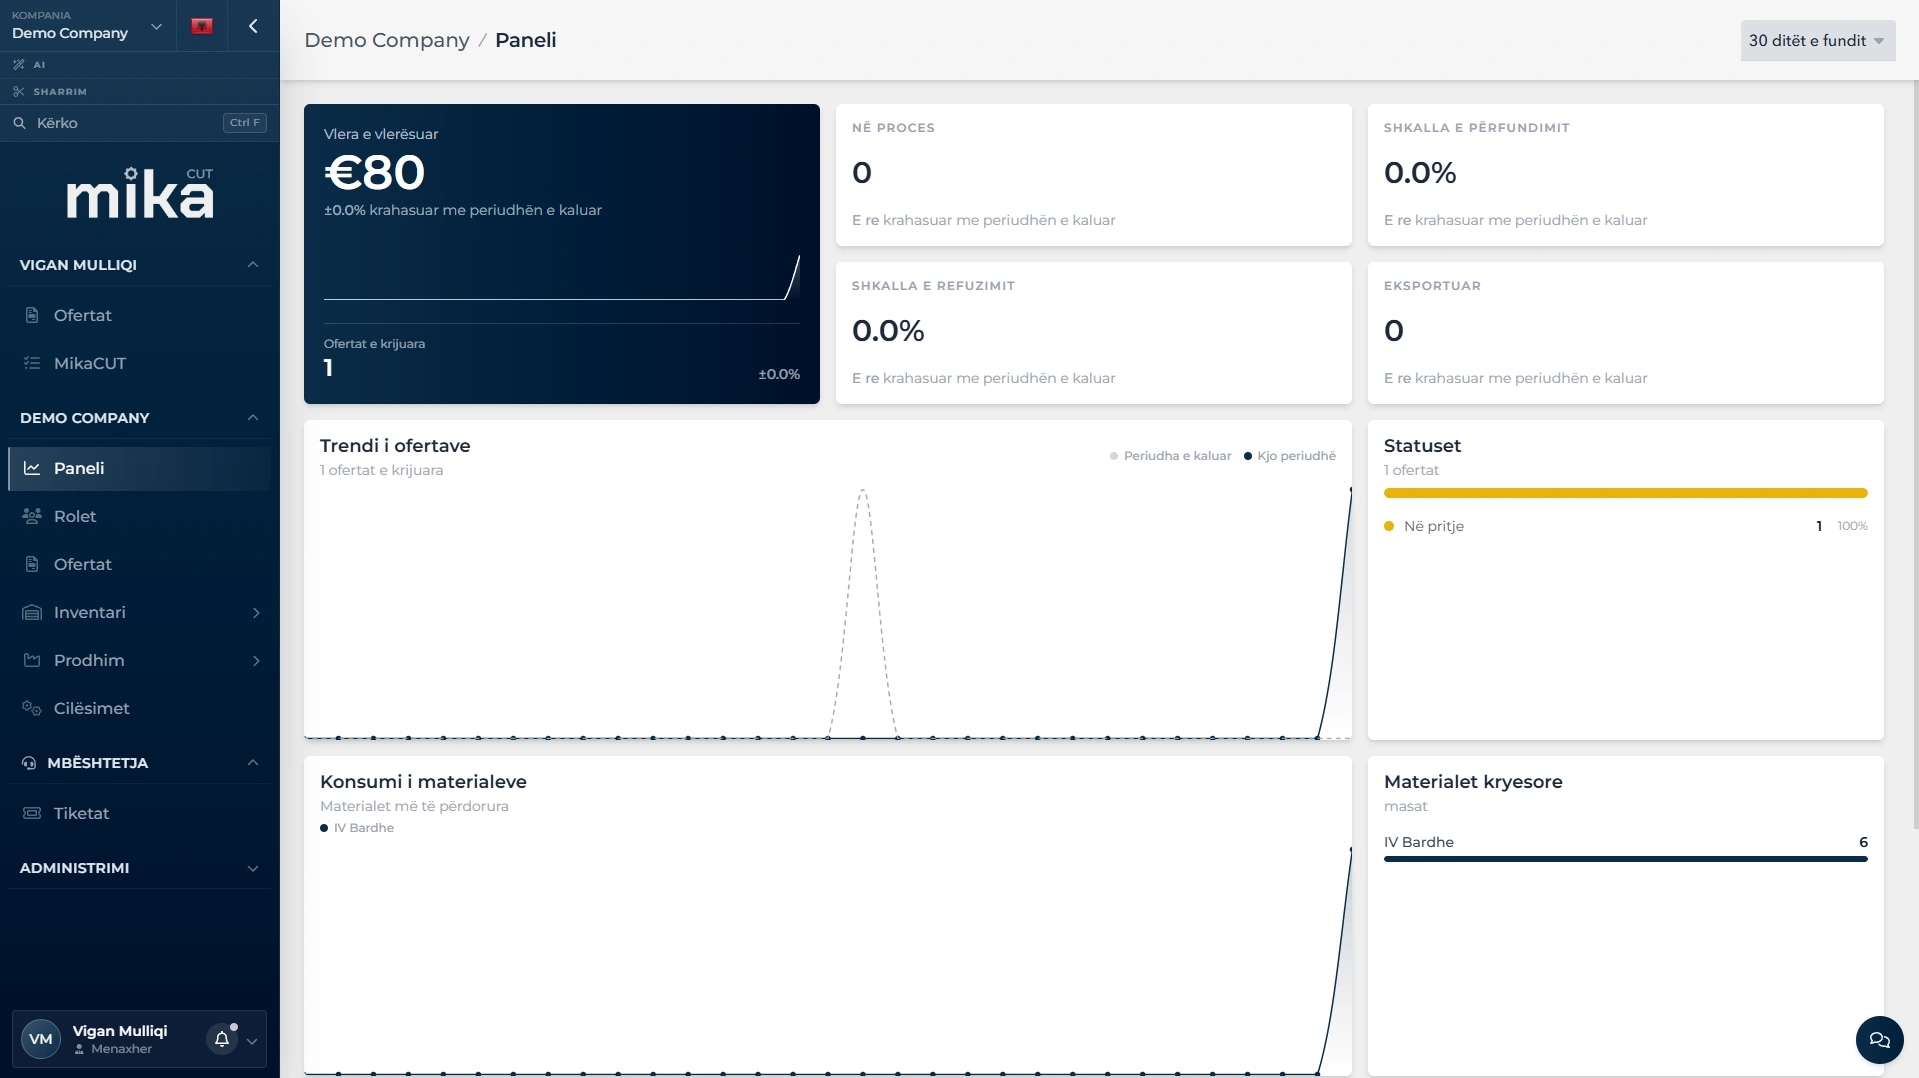Click the Konsumi i materialeve heading
The height and width of the screenshot is (1078, 1919).
423,782
